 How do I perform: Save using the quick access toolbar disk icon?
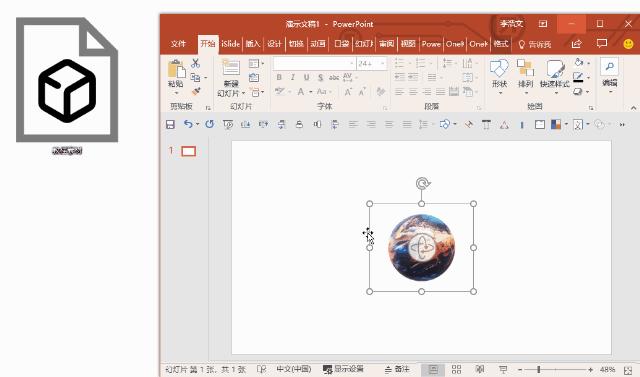[x=170, y=124]
